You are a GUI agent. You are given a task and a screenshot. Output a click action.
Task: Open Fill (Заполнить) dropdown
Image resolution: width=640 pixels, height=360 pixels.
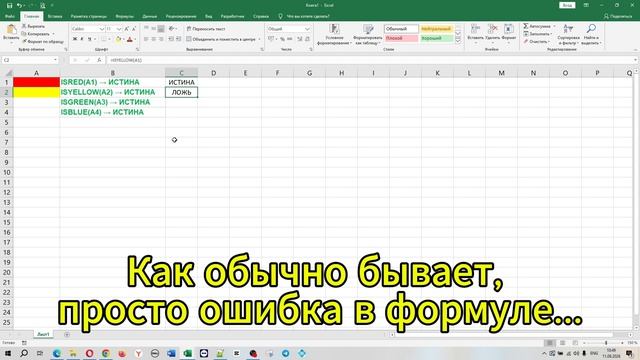[539, 34]
